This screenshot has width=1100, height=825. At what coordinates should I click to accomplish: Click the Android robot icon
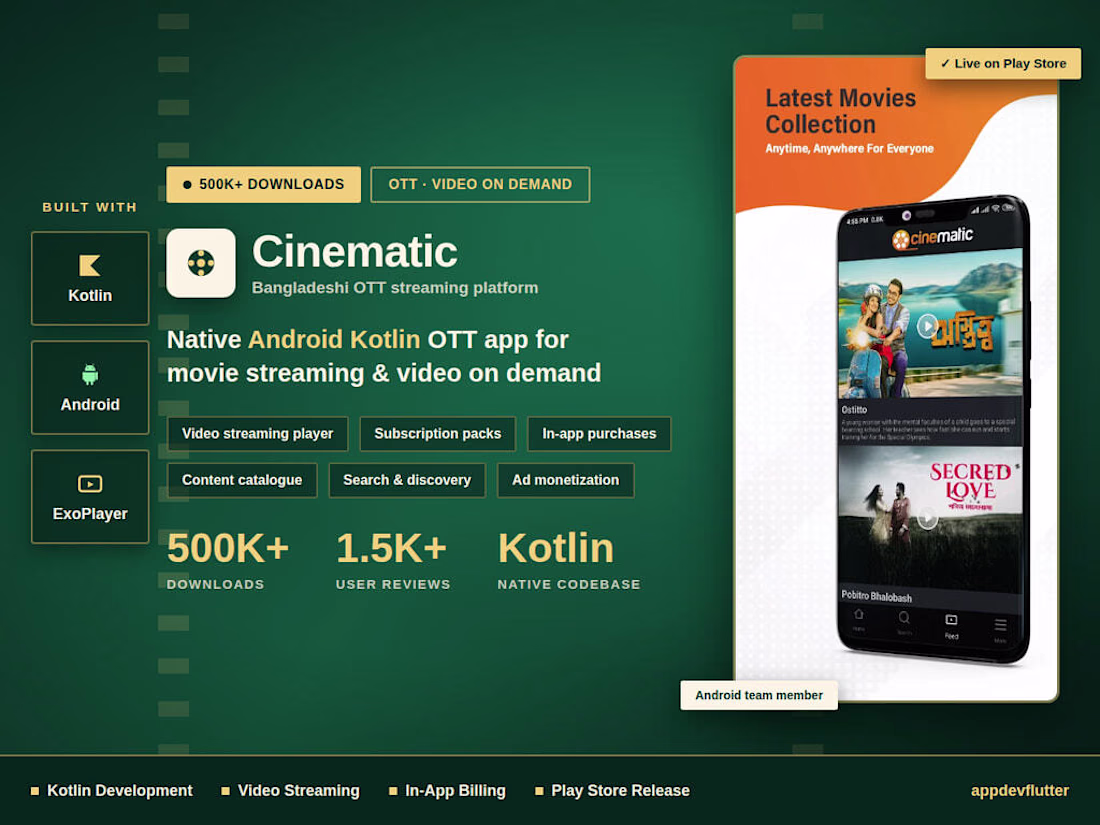(90, 375)
